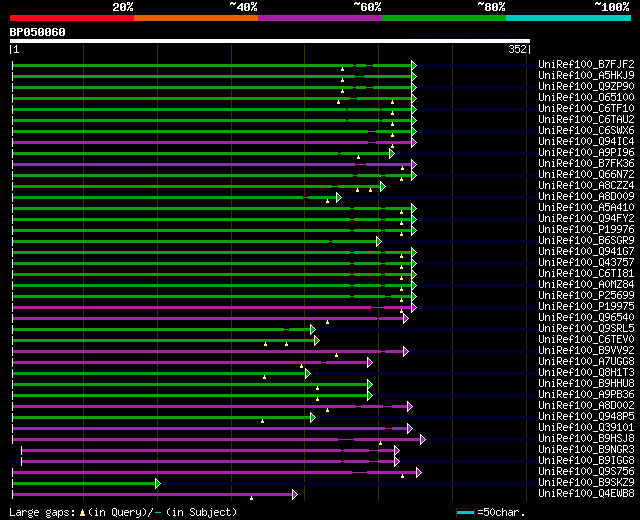Click the yellow gap marker in the Large gaps legend
This screenshot has height=520, width=640.
[82, 513]
